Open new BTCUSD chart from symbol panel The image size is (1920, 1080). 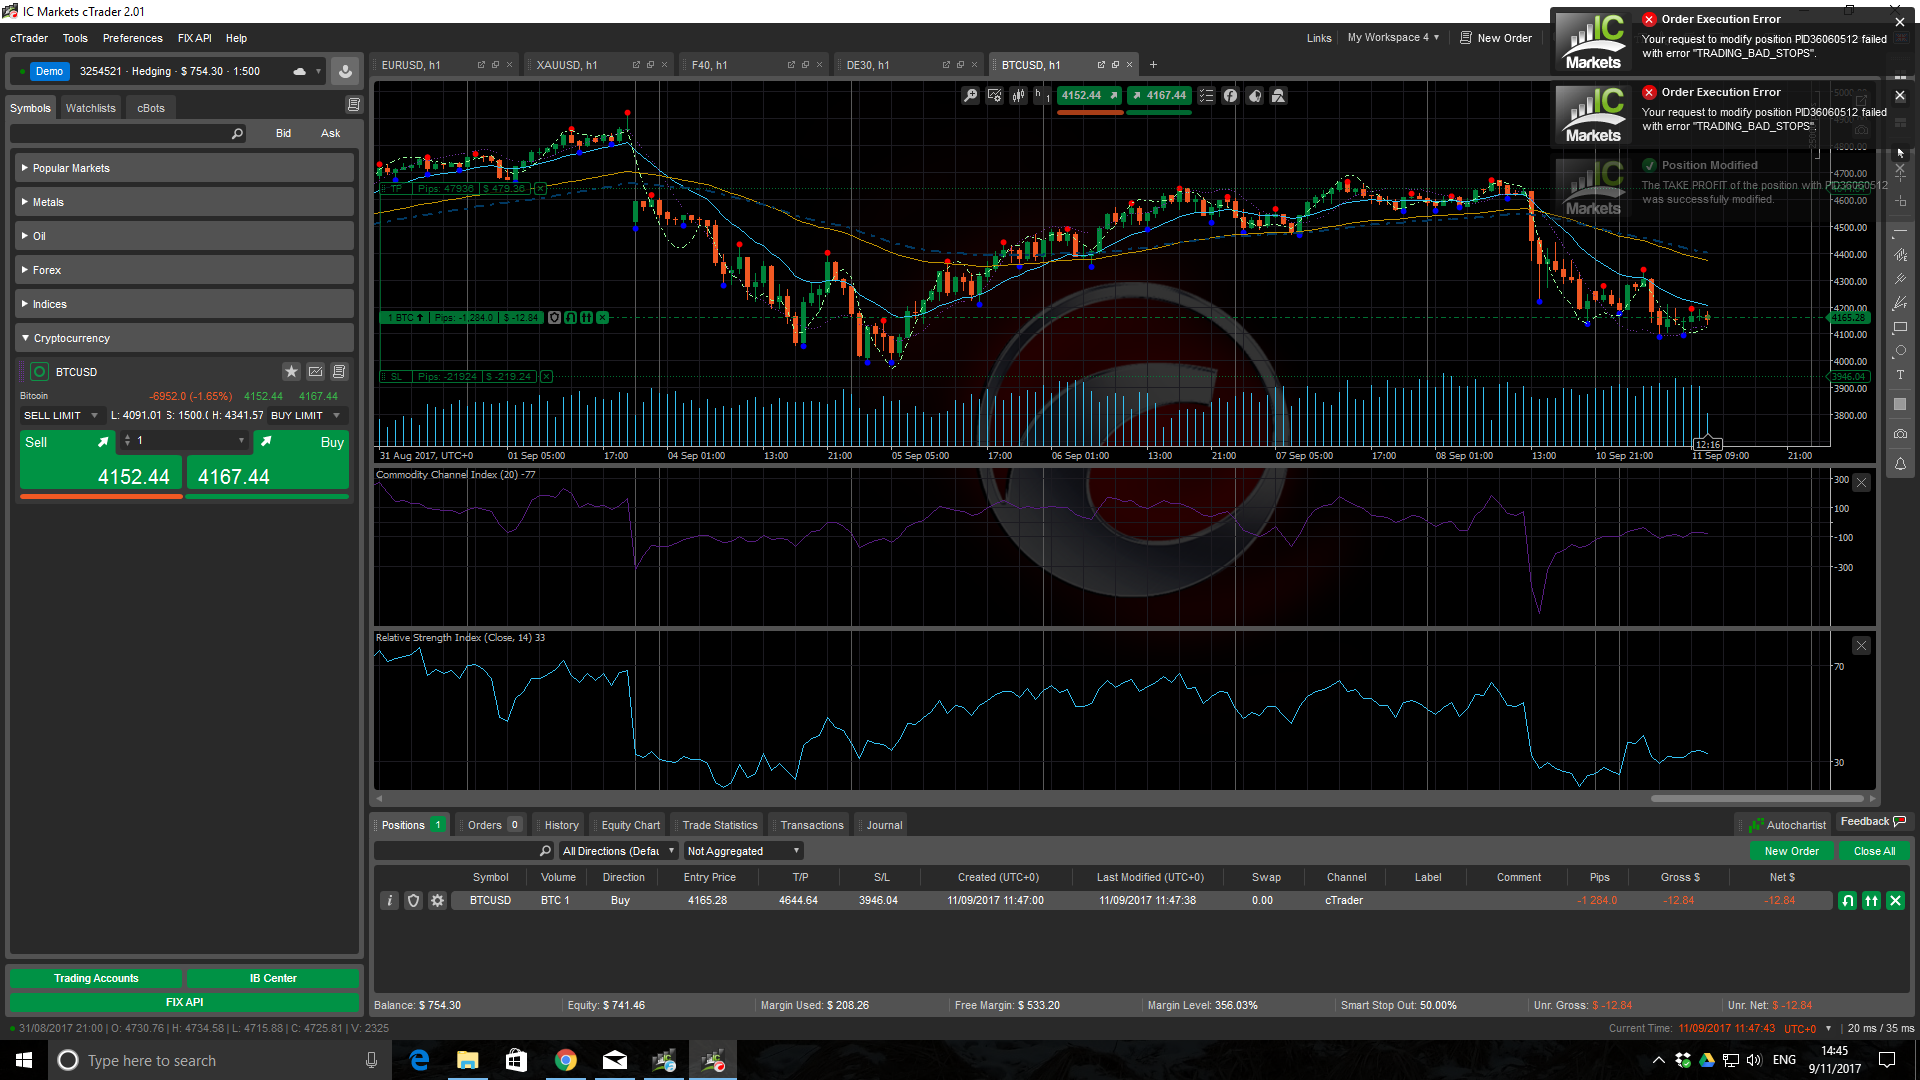(x=315, y=372)
